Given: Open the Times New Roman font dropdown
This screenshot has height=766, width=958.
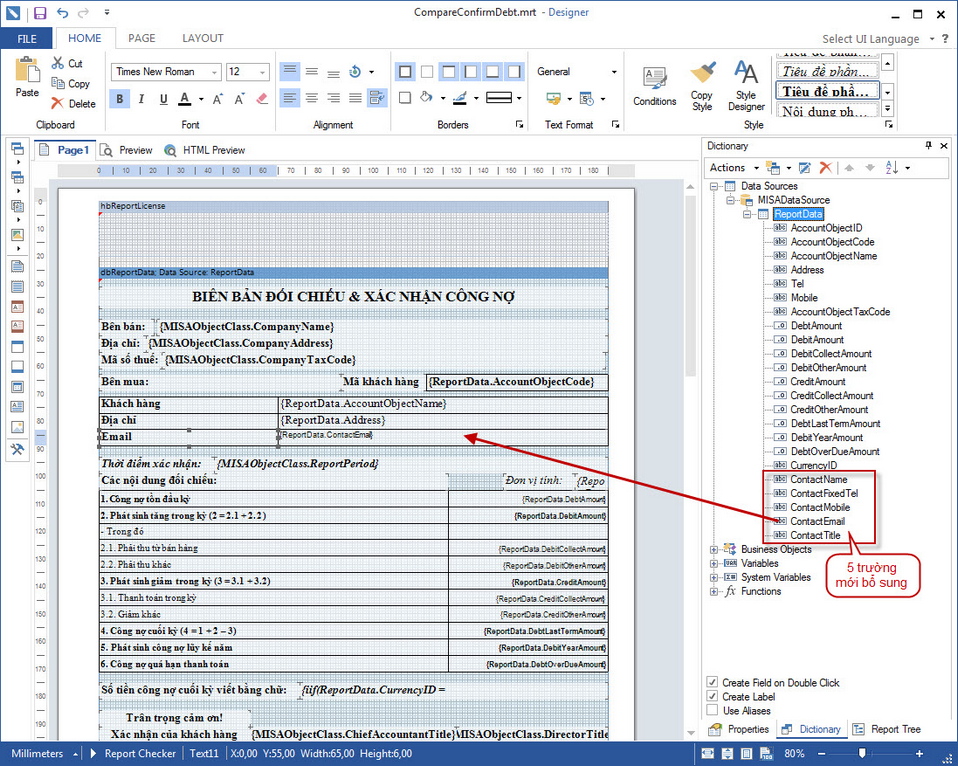Looking at the screenshot, I should click(x=214, y=72).
